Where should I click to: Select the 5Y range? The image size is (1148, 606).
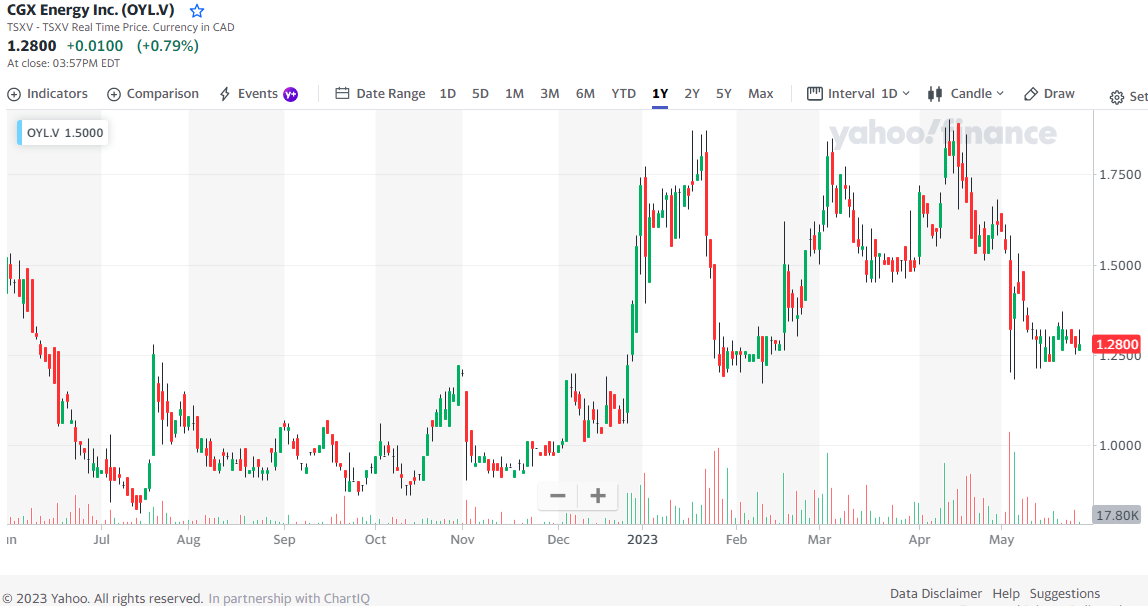723,94
